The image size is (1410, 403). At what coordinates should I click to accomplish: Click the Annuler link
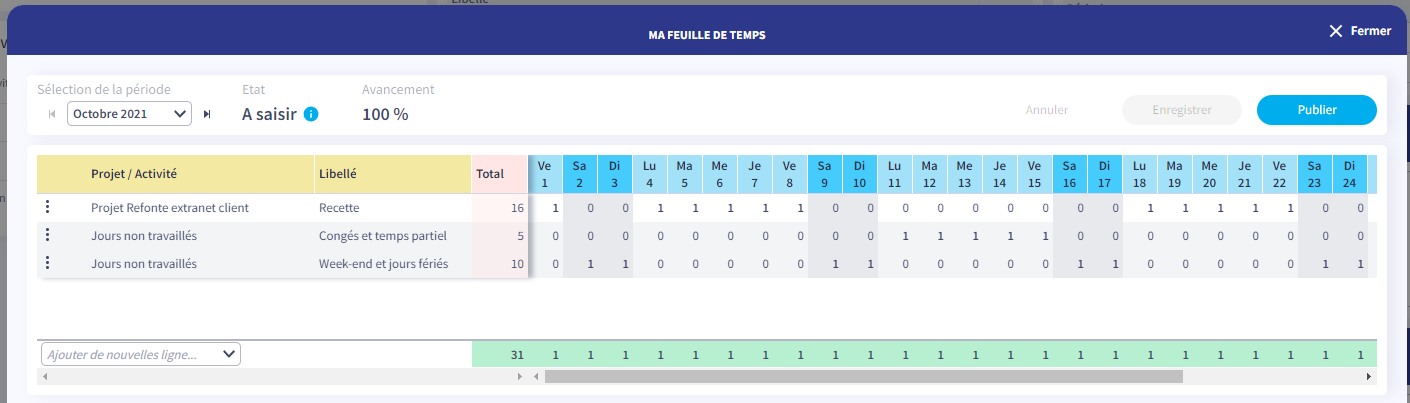pyautogui.click(x=1047, y=110)
